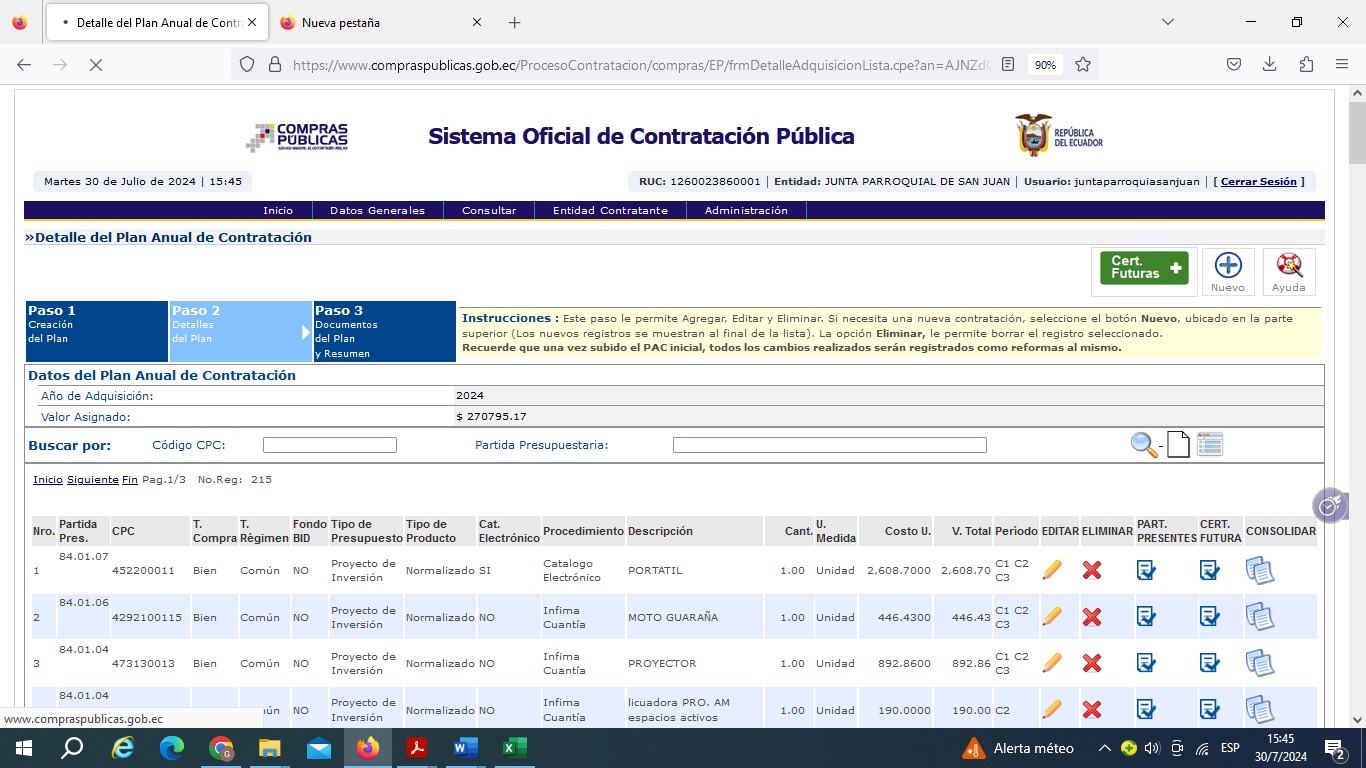
Task: Open the Ayuda lifebuoy help icon
Action: [1288, 266]
